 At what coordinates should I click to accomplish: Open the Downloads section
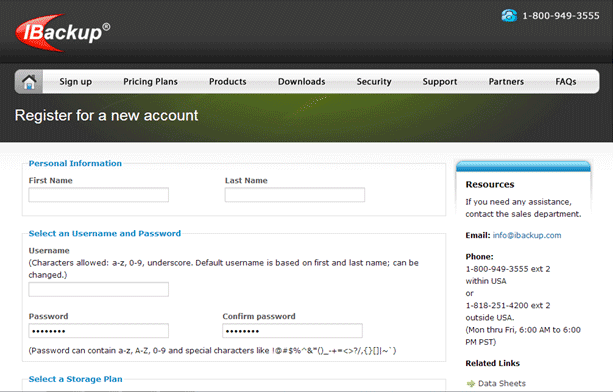[301, 81]
